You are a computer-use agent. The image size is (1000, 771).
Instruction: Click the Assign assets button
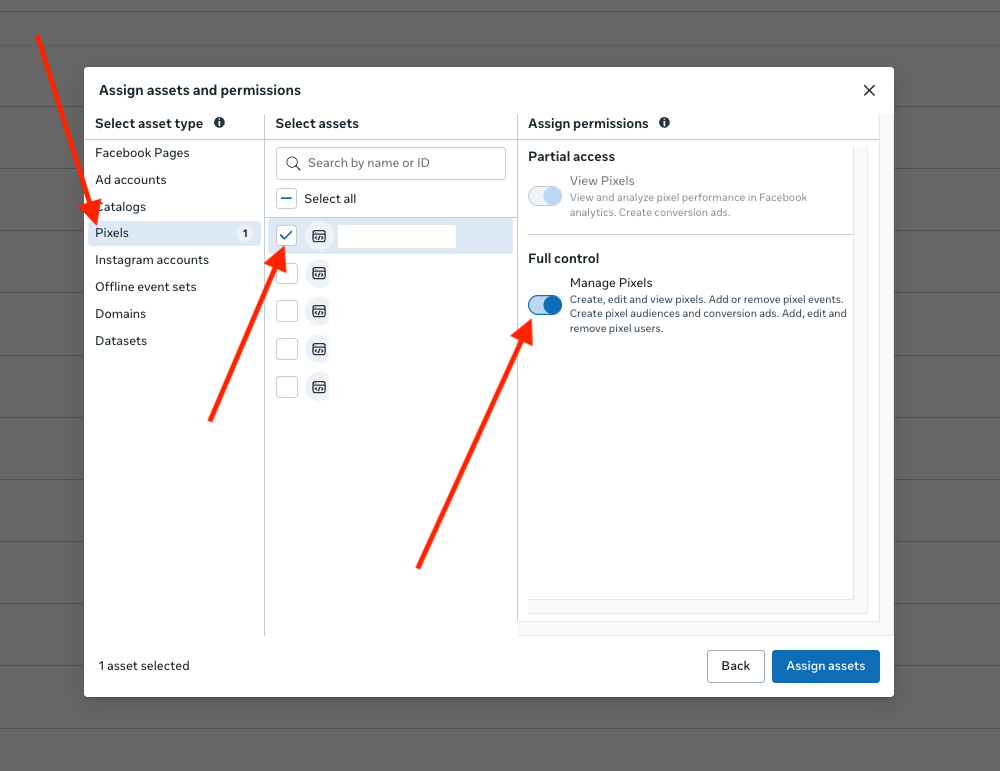pos(825,666)
